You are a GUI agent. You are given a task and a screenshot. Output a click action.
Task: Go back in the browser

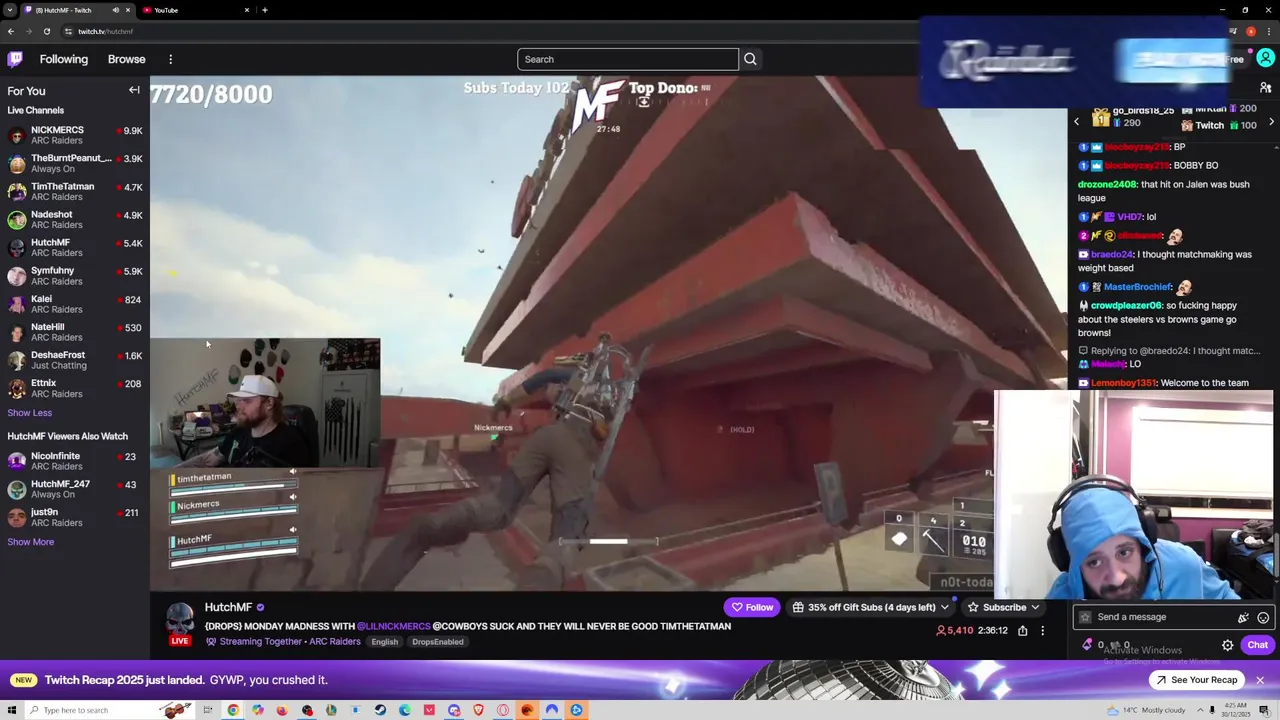[x=11, y=31]
